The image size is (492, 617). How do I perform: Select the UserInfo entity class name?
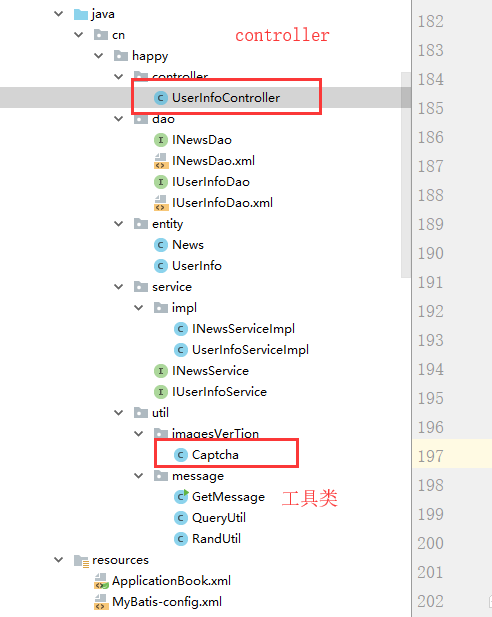click(x=197, y=266)
